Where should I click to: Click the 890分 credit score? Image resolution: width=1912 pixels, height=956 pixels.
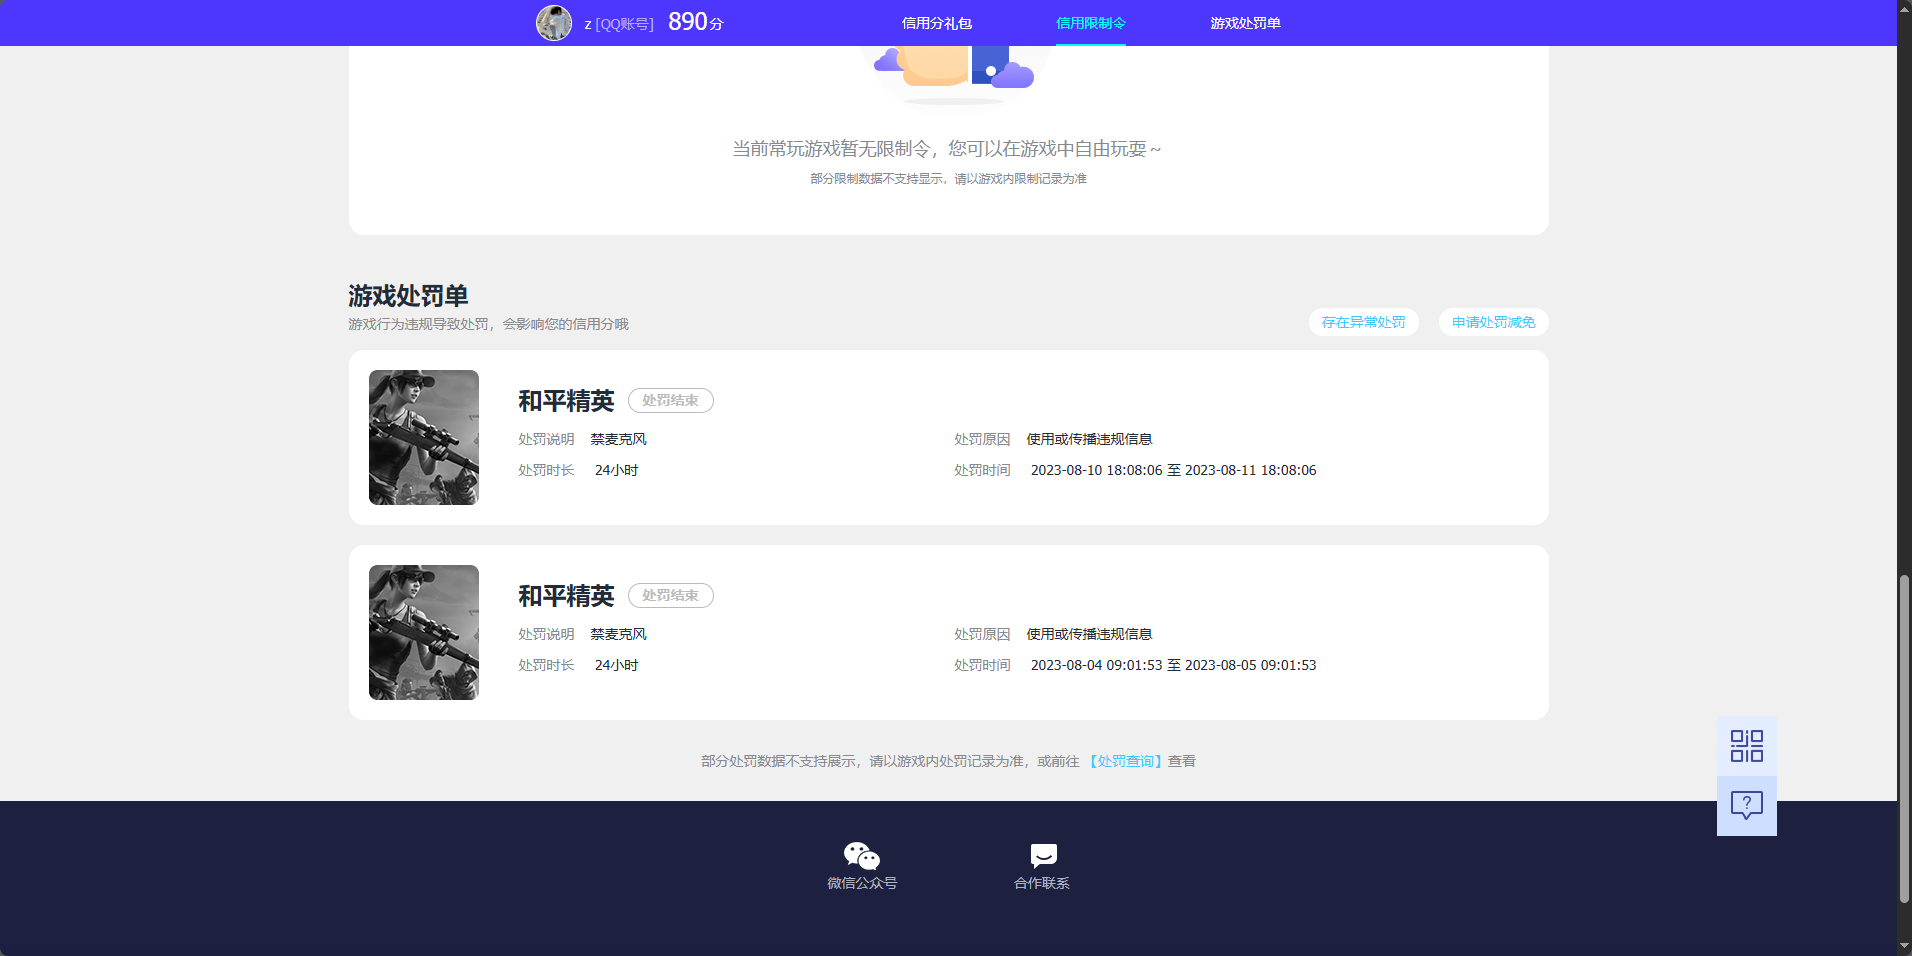[x=695, y=22]
